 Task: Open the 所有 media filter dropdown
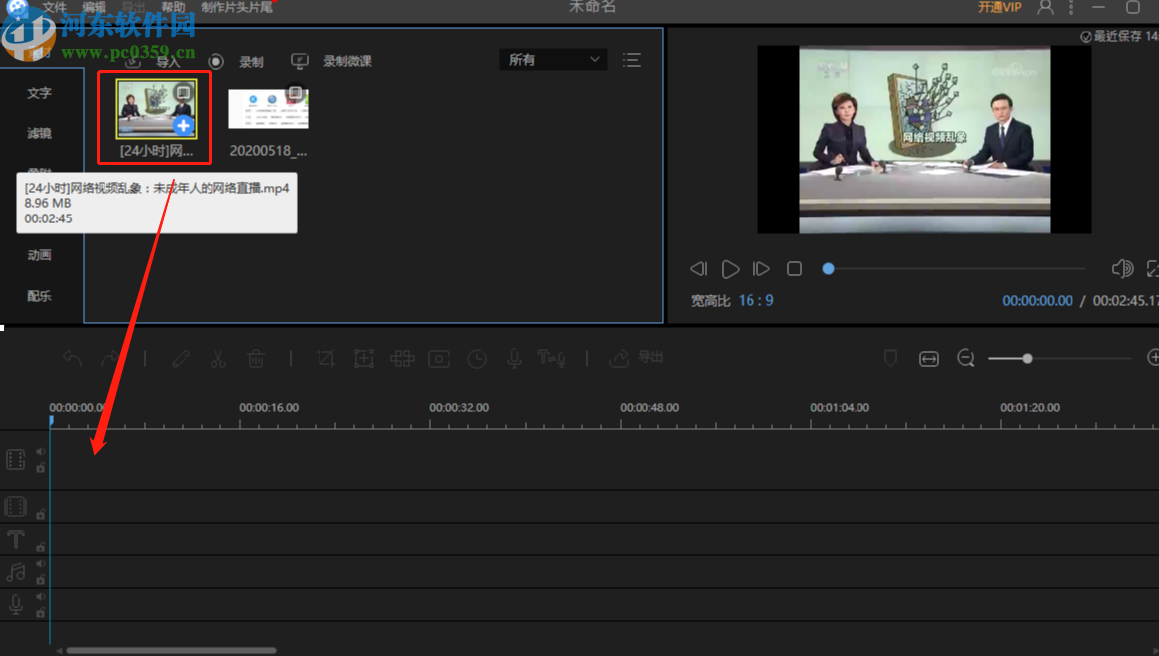[553, 60]
